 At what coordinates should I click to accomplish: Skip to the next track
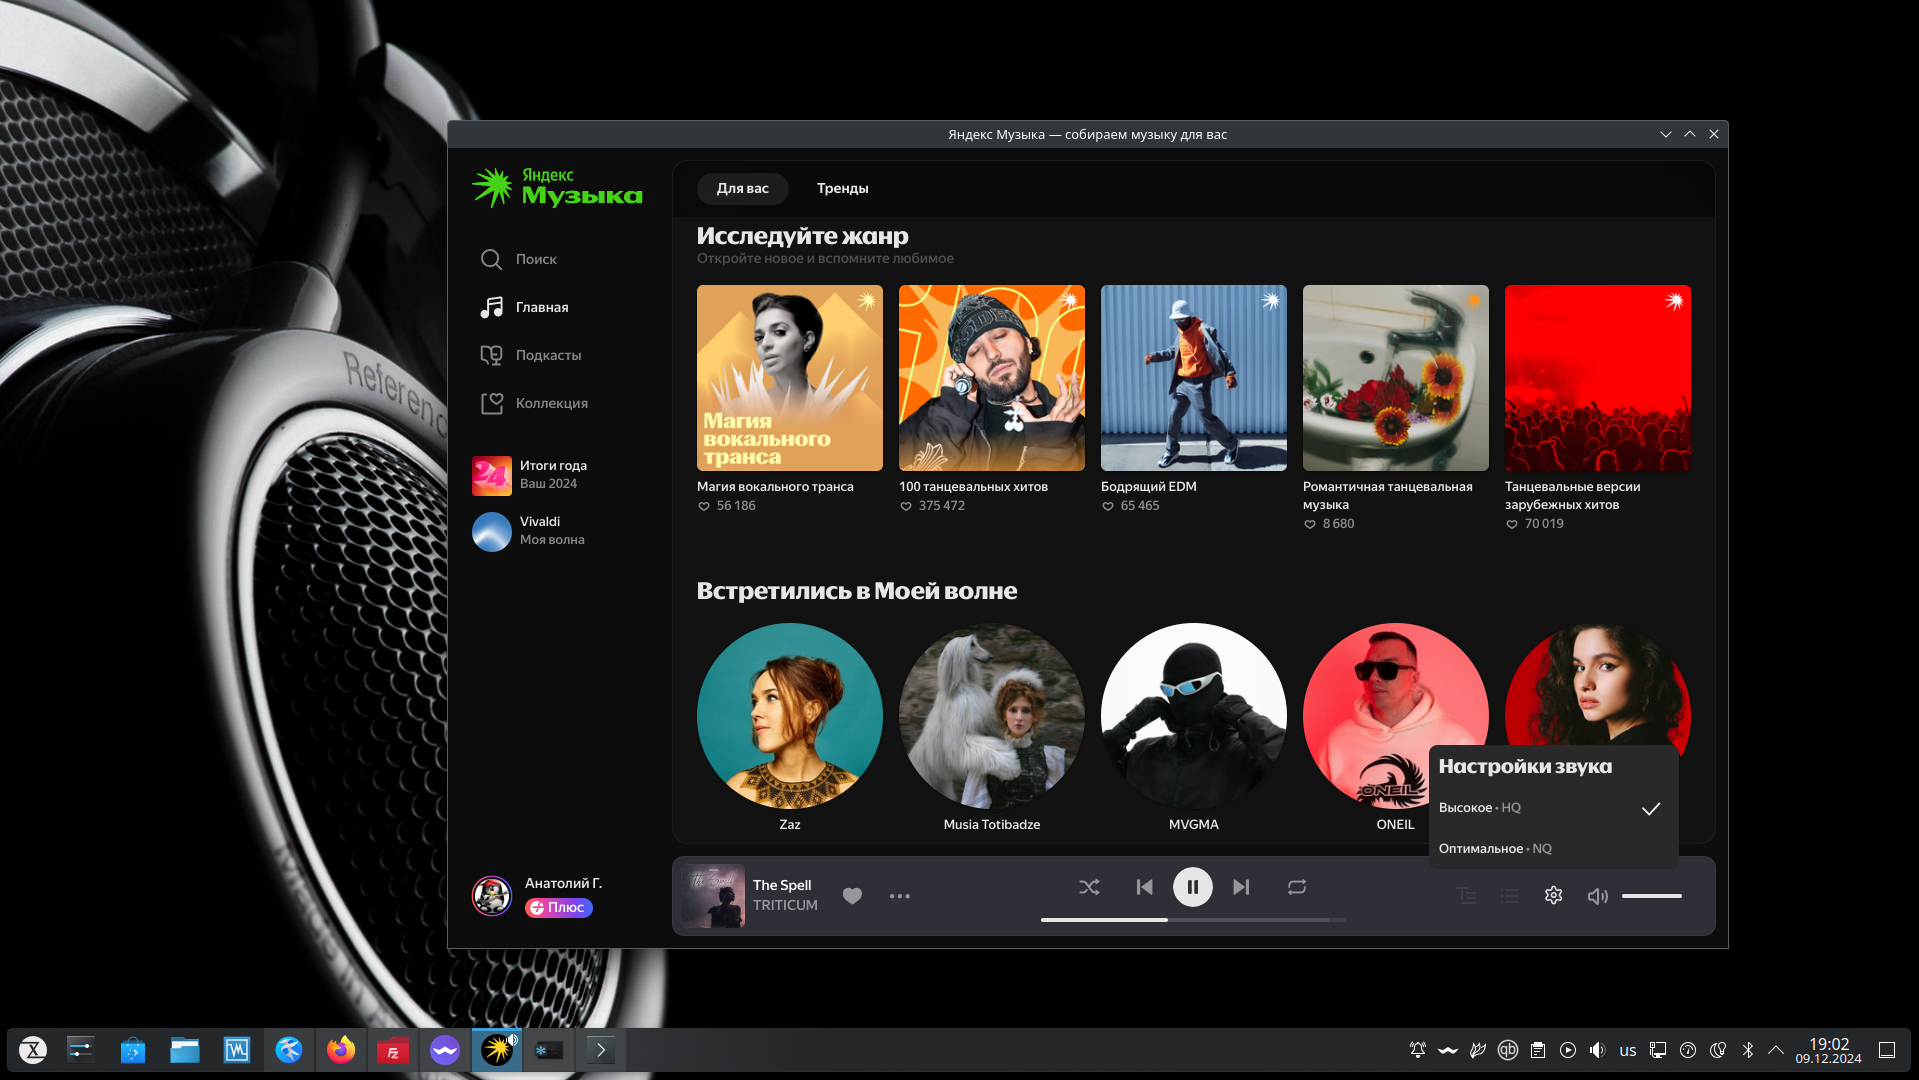1241,887
